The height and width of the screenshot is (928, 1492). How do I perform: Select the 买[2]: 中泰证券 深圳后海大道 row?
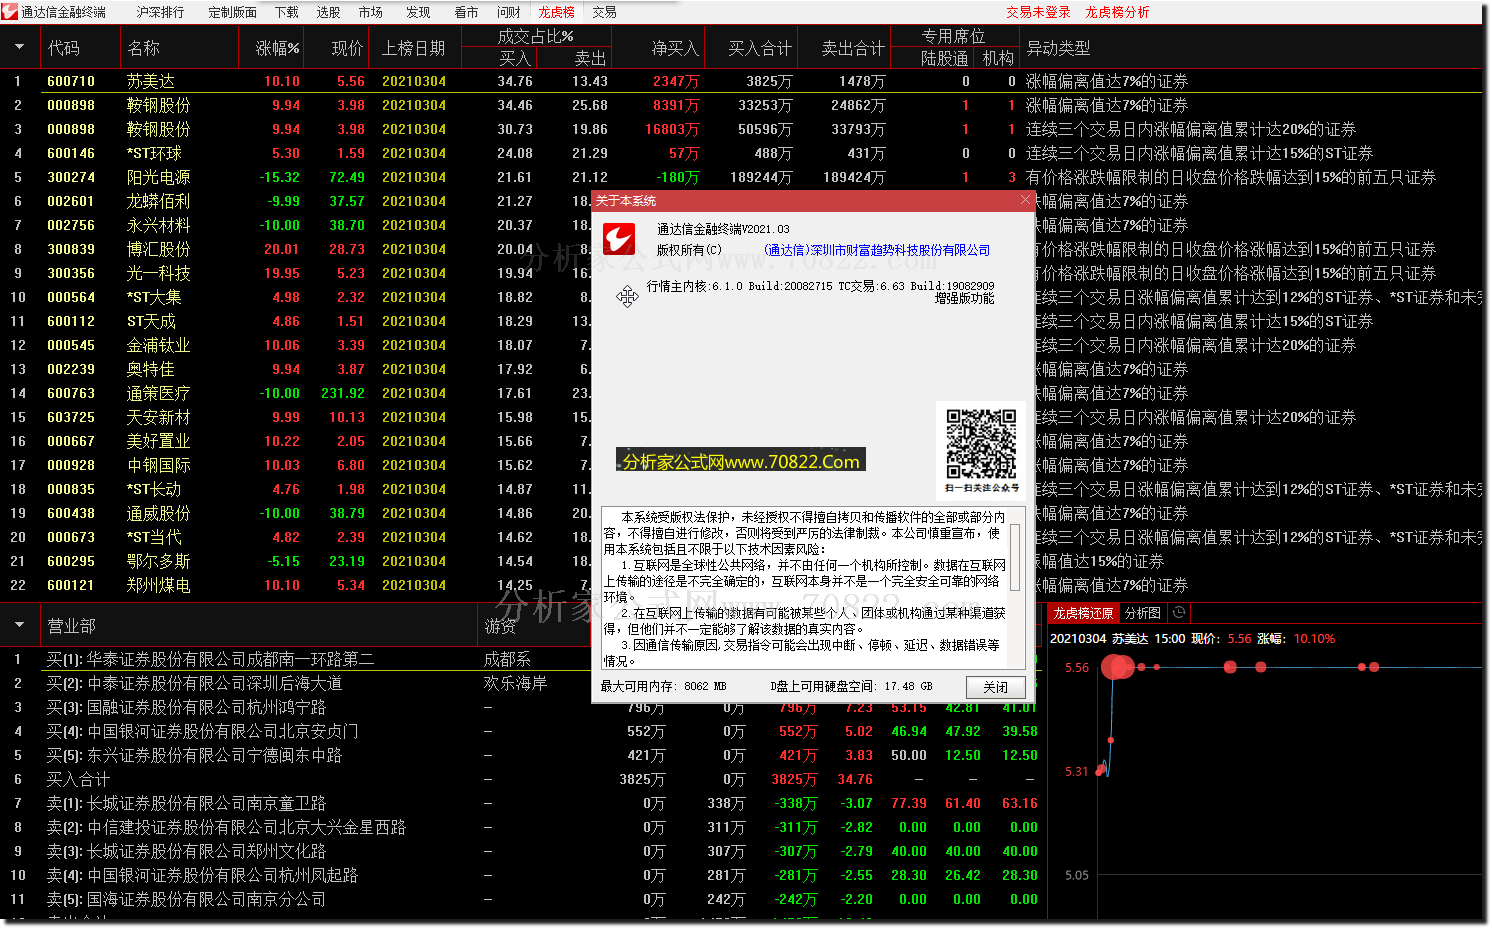click(x=194, y=683)
